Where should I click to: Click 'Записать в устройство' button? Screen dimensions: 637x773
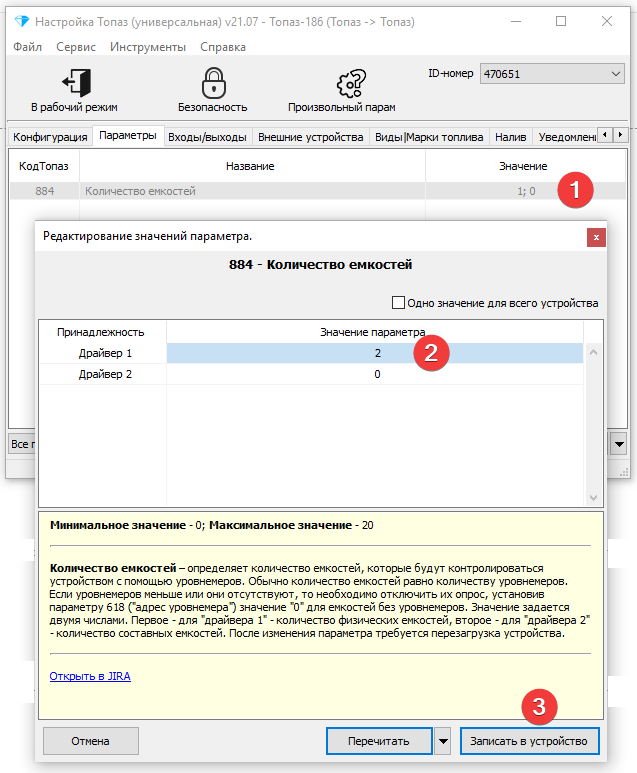click(529, 741)
